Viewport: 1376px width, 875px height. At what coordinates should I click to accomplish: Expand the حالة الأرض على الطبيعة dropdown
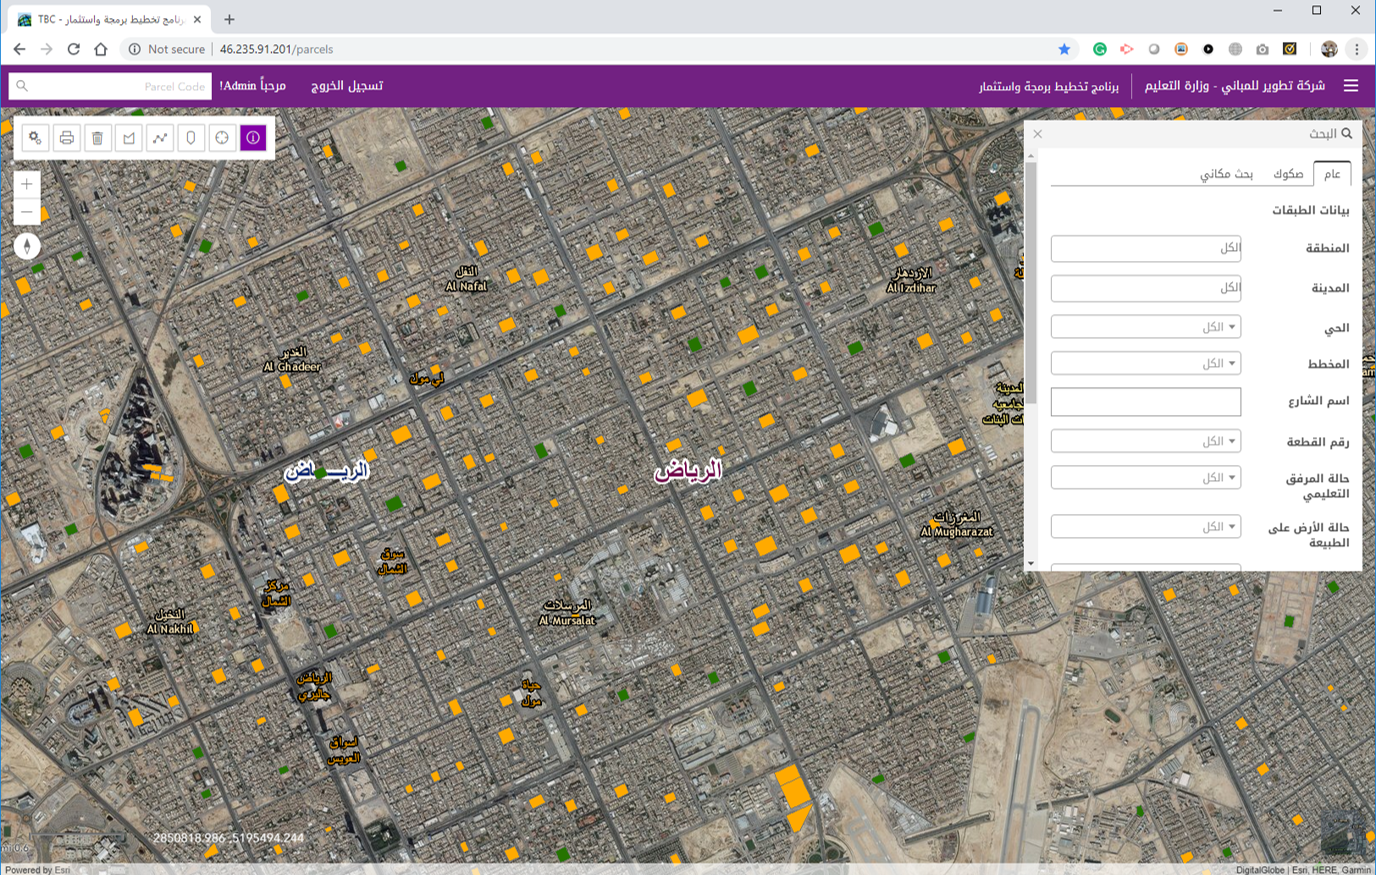(x=1146, y=526)
